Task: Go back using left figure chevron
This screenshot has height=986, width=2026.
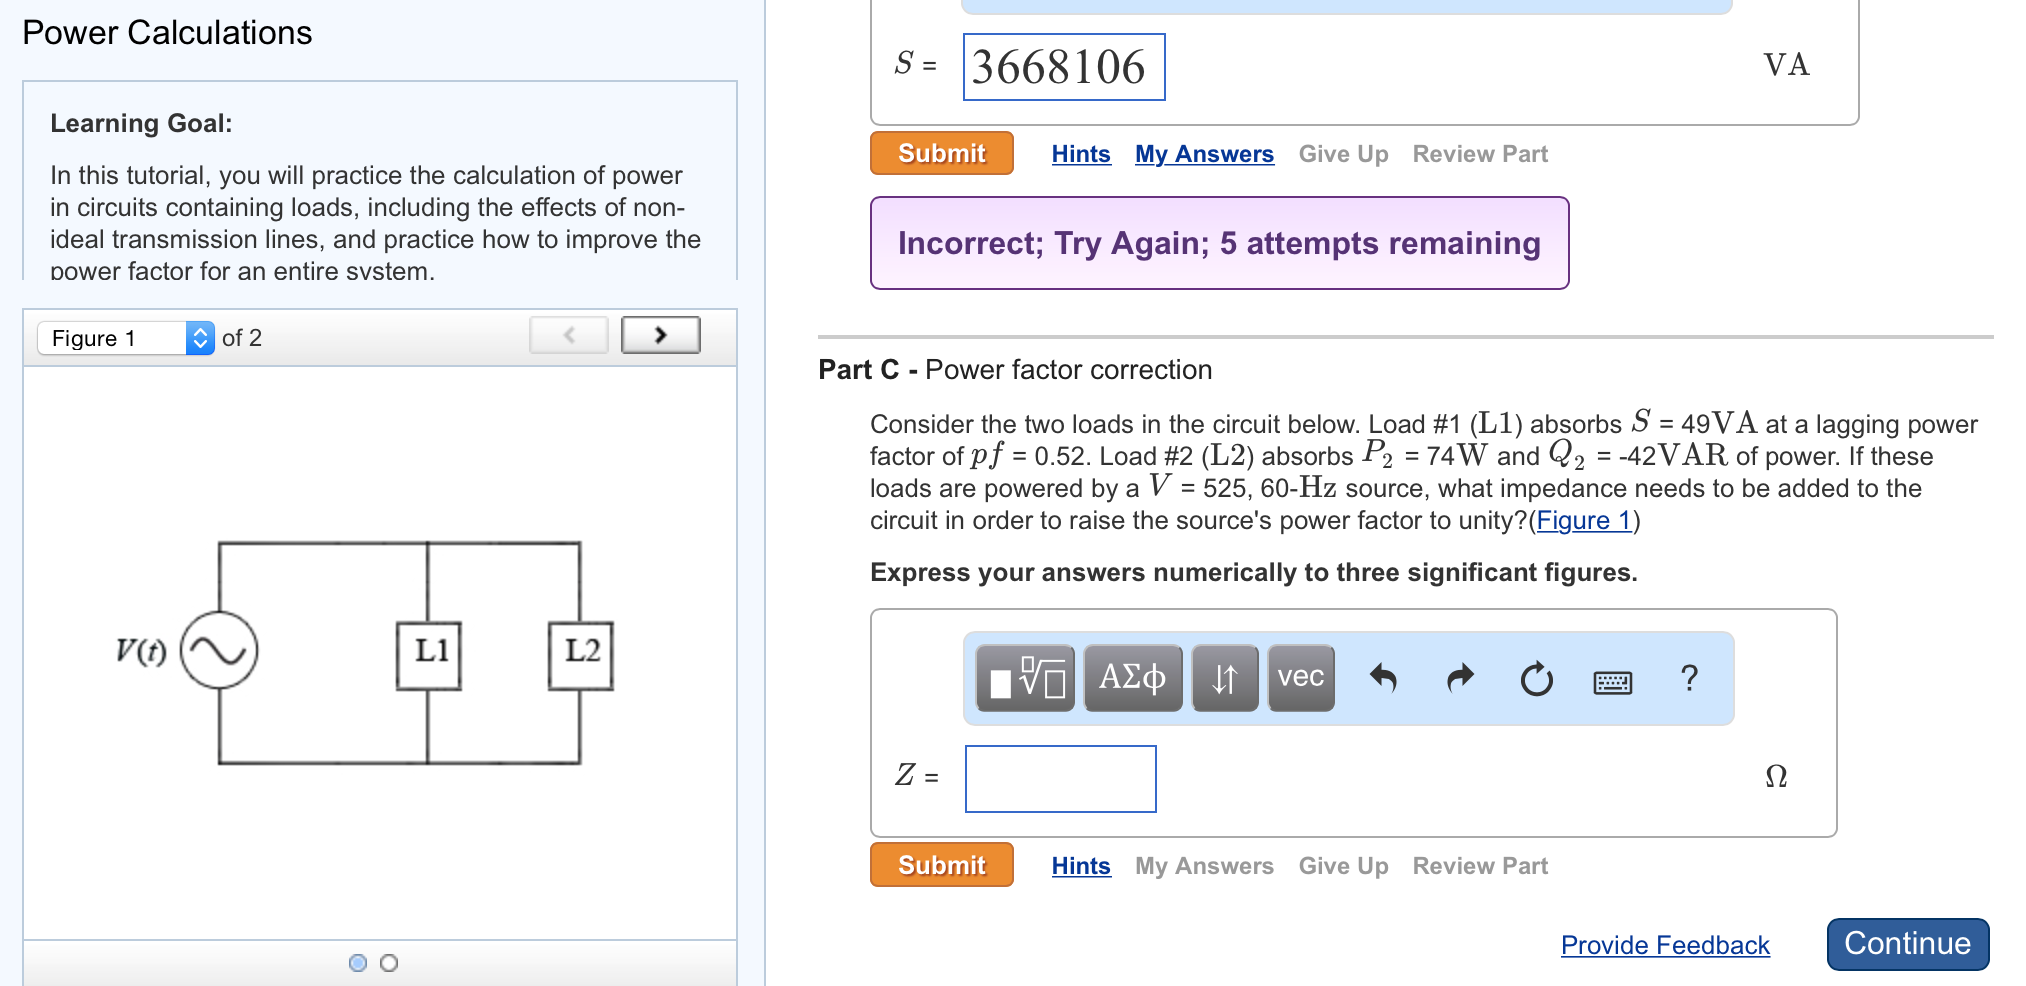Action: pos(568,335)
